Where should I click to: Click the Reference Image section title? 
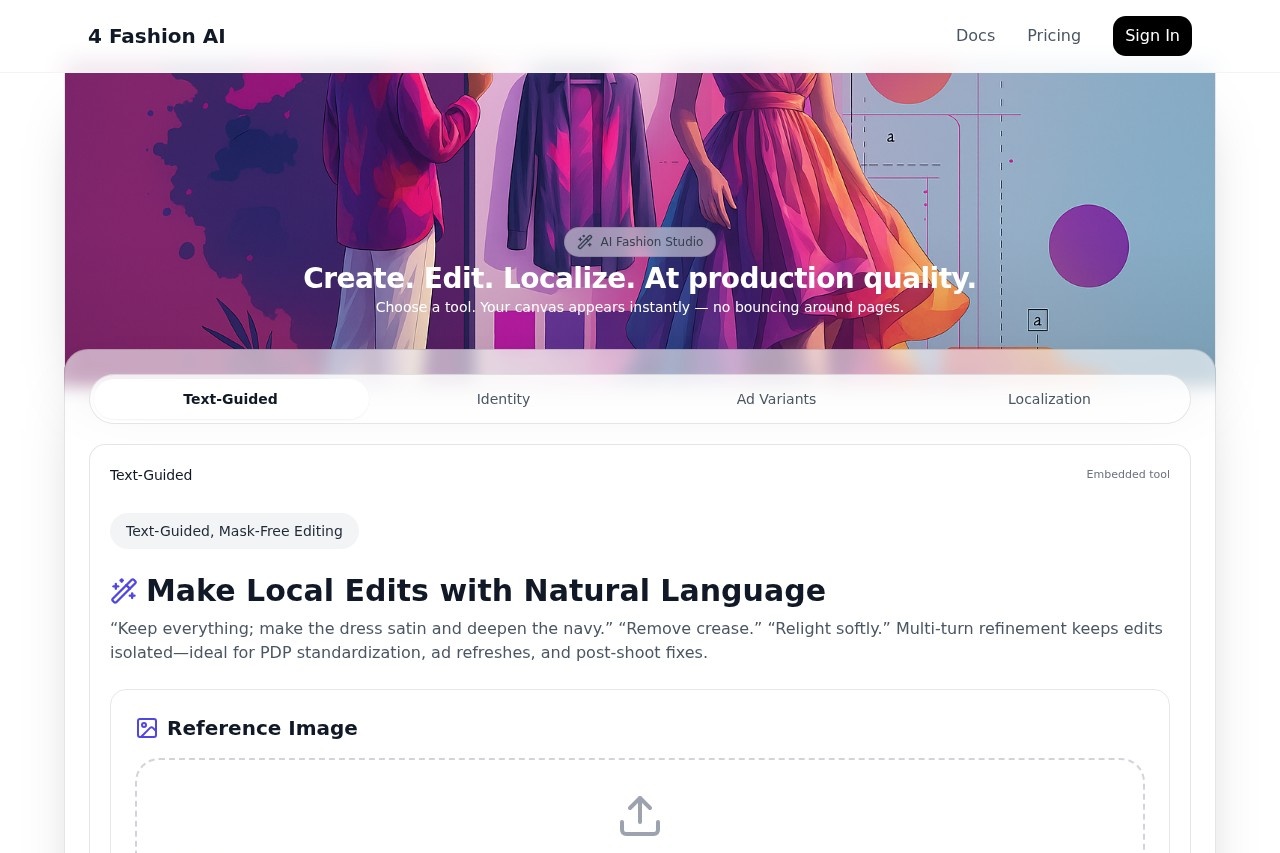click(x=262, y=728)
